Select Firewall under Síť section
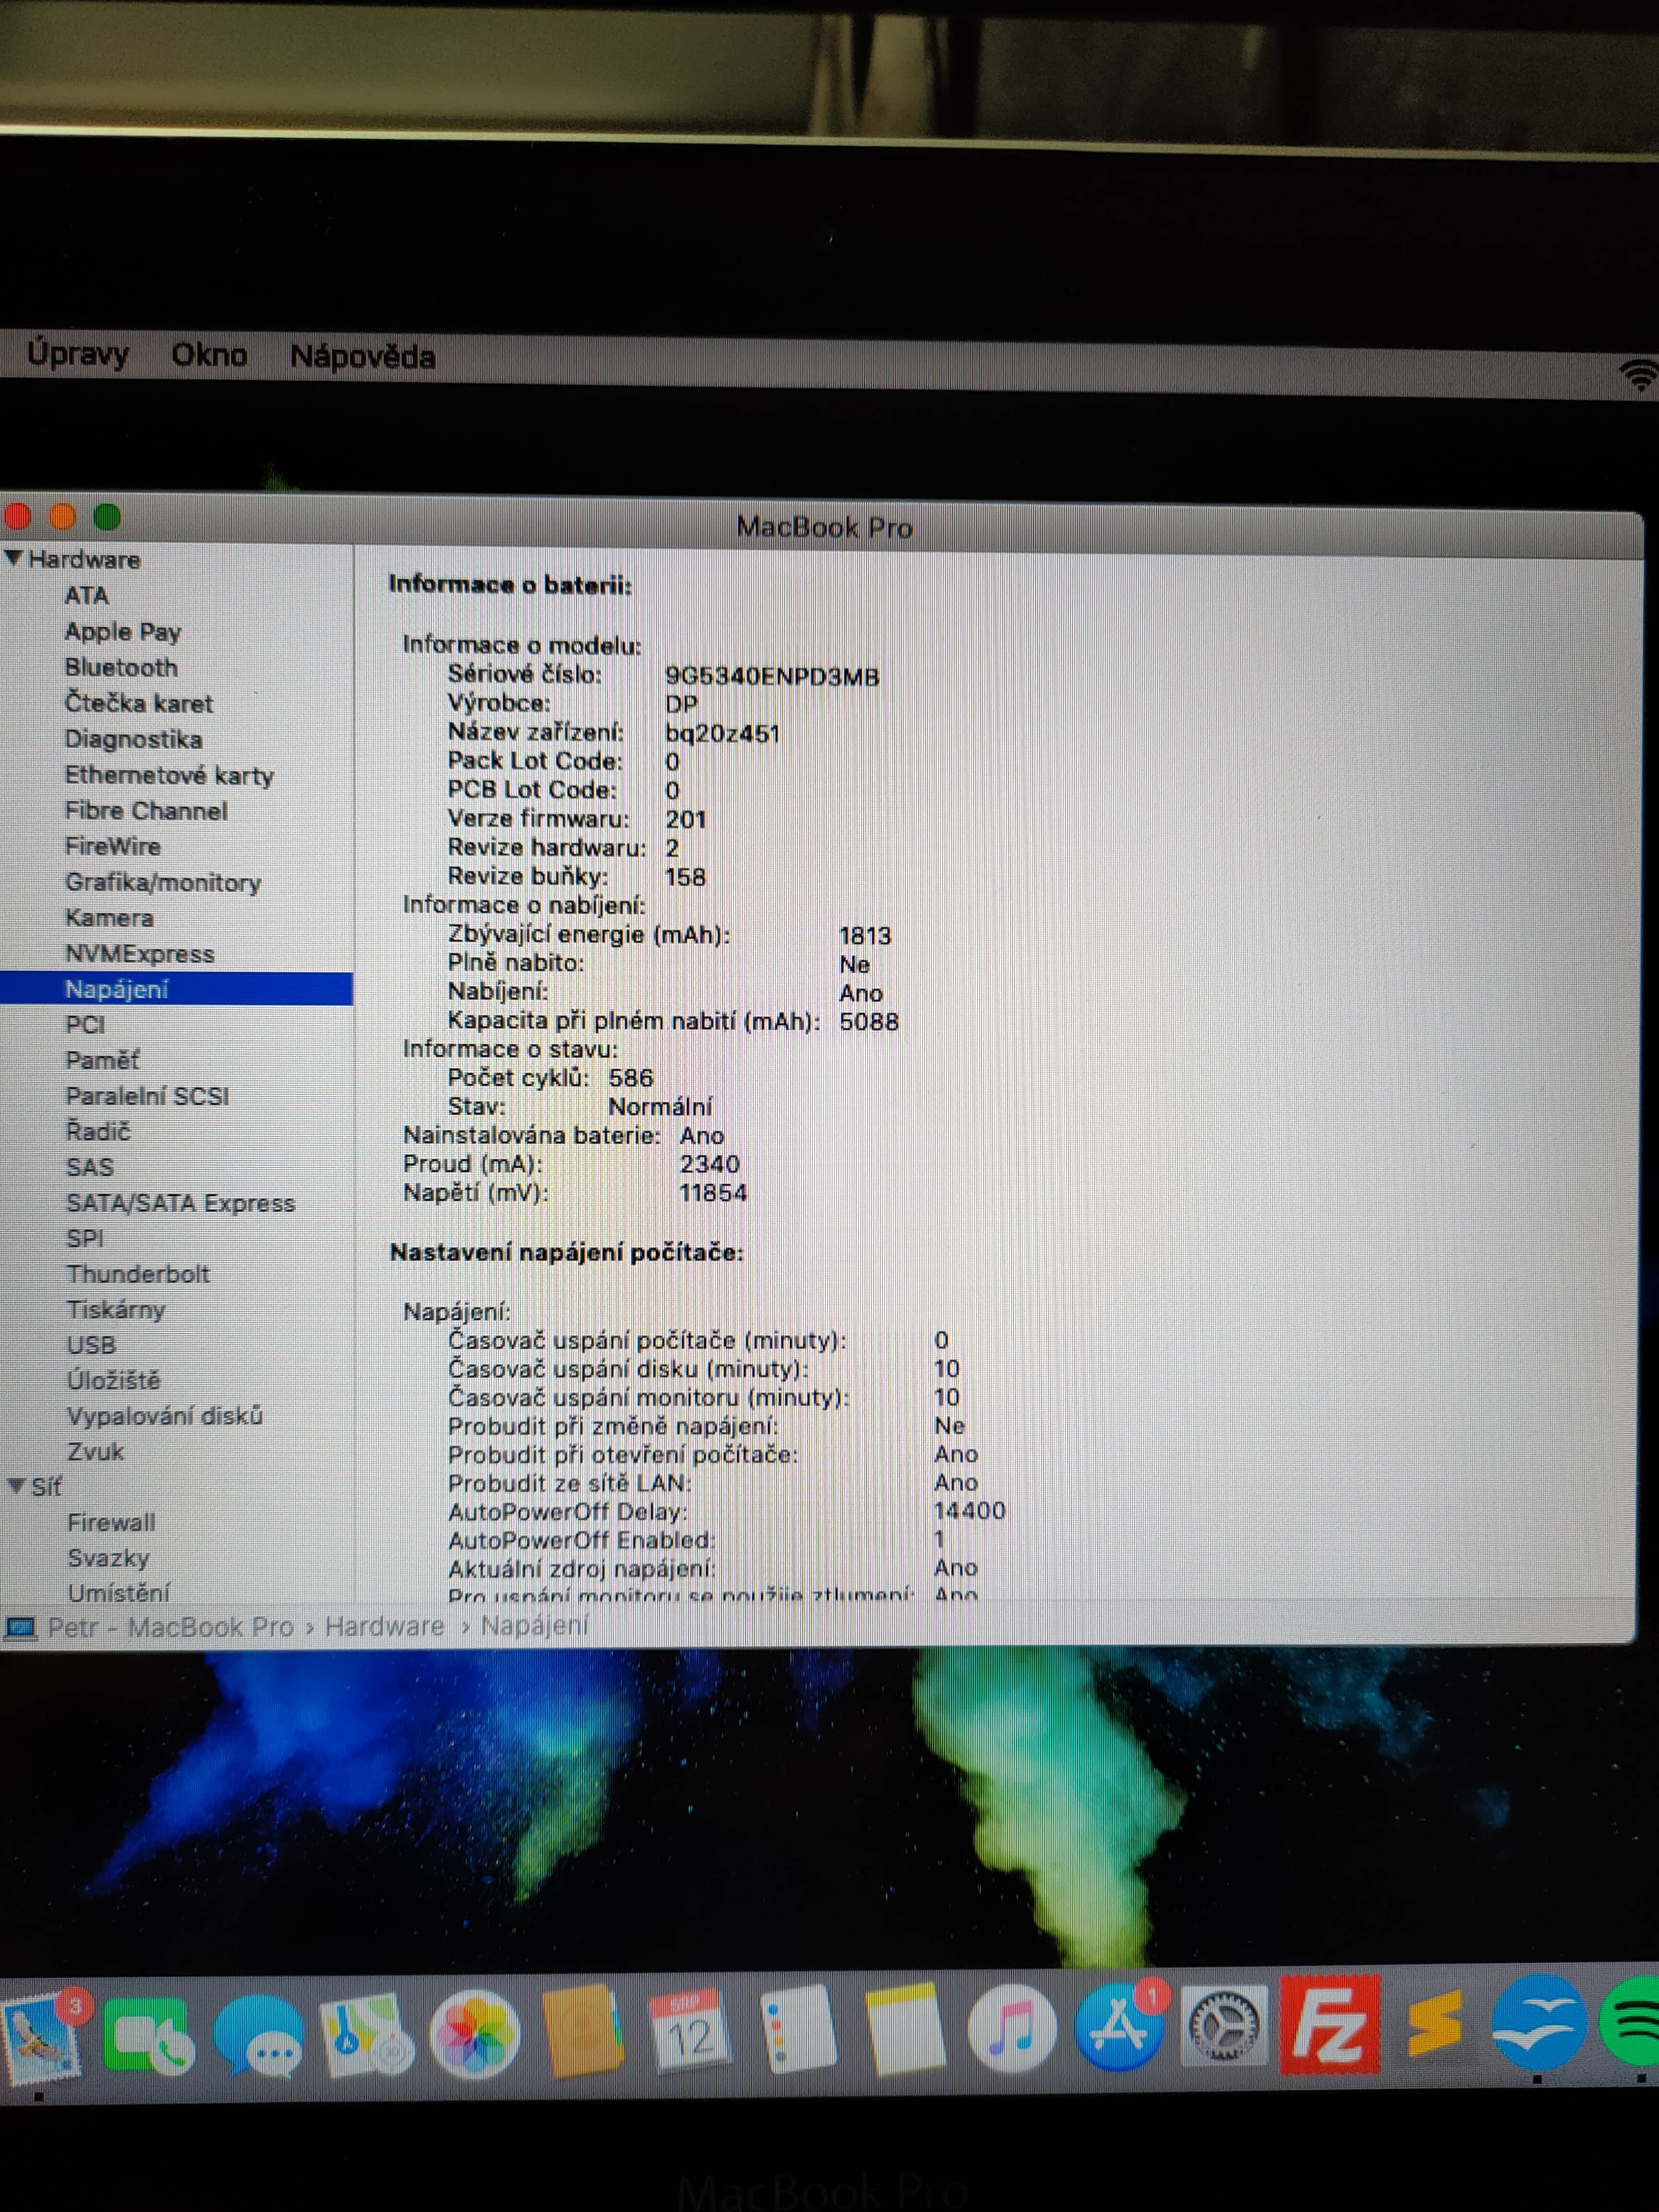The image size is (1659, 2212). pyautogui.click(x=111, y=1522)
